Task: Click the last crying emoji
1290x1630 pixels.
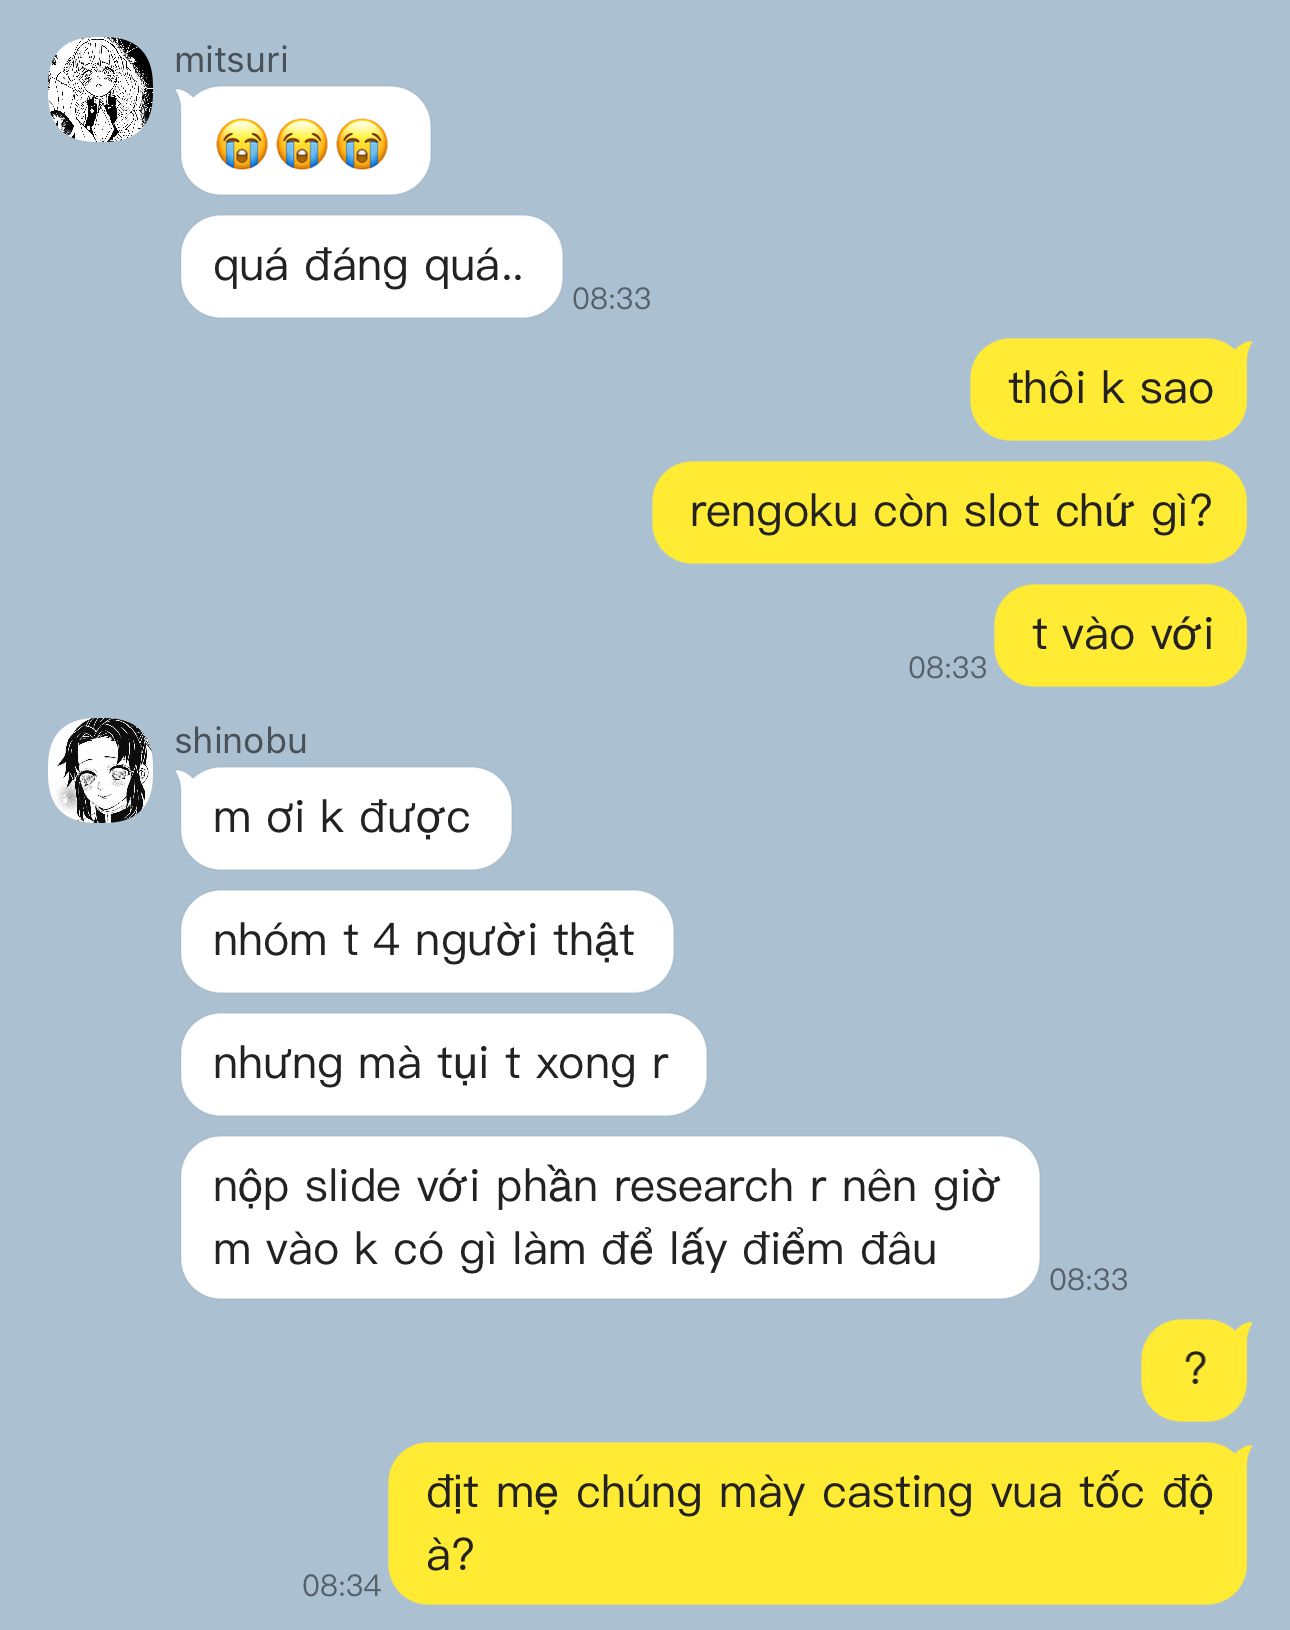Action: click(x=362, y=144)
